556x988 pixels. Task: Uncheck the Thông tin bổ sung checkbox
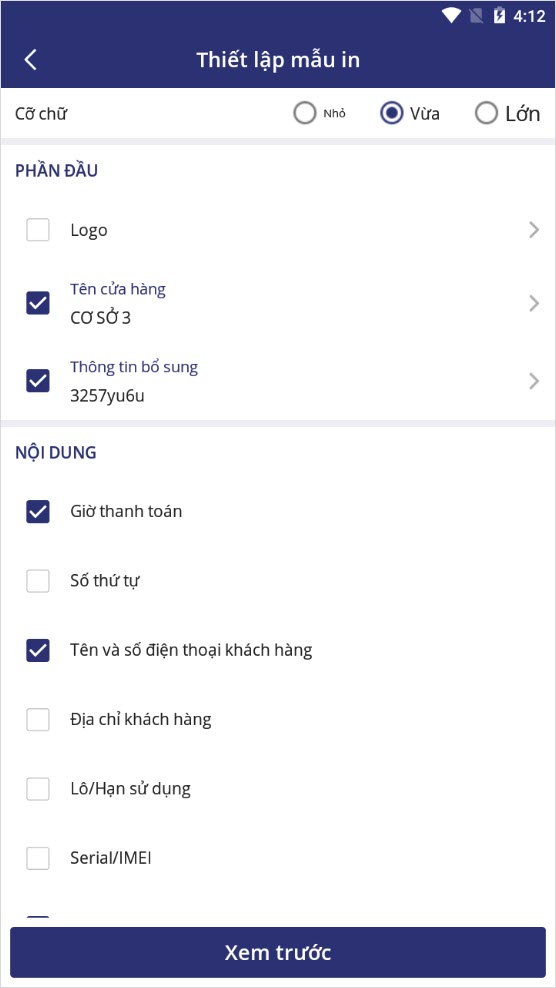click(38, 381)
